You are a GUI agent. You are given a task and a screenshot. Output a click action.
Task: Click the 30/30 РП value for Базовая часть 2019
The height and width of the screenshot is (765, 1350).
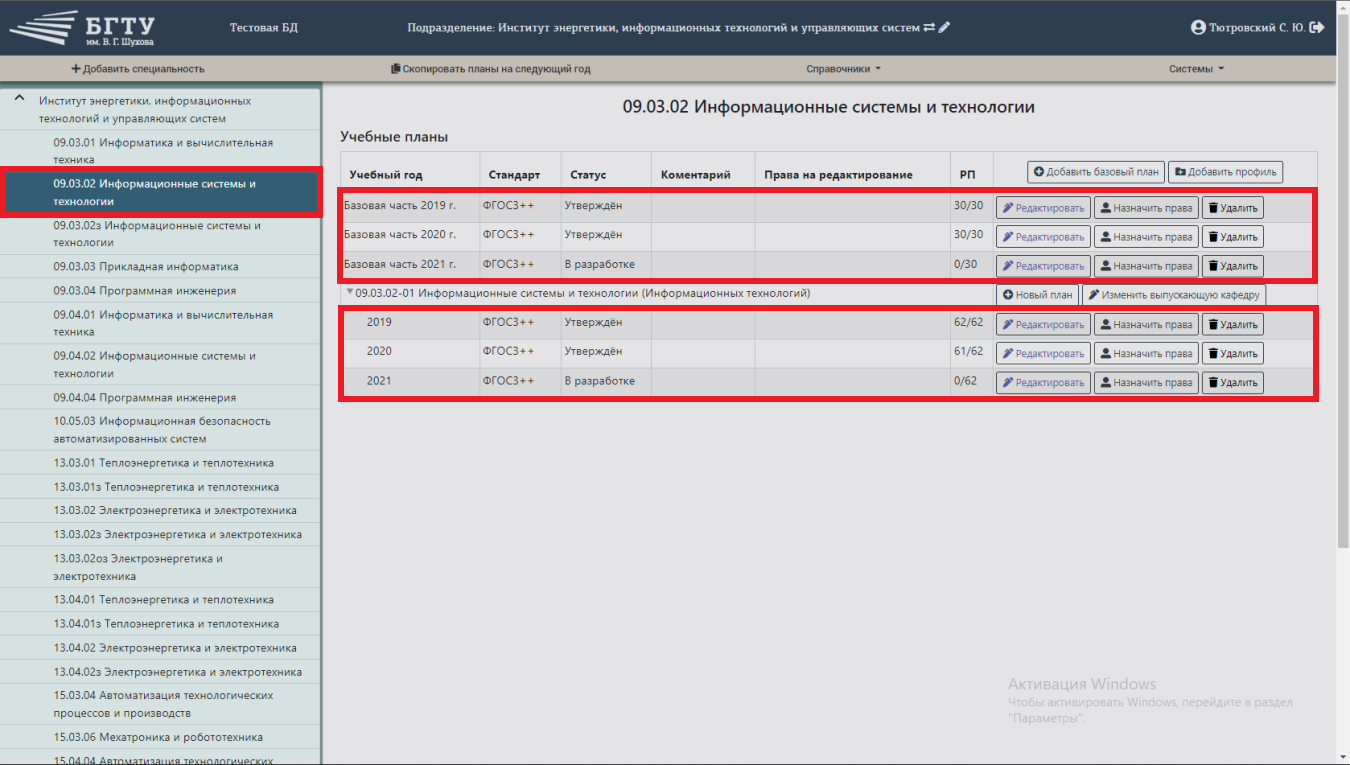tap(968, 205)
